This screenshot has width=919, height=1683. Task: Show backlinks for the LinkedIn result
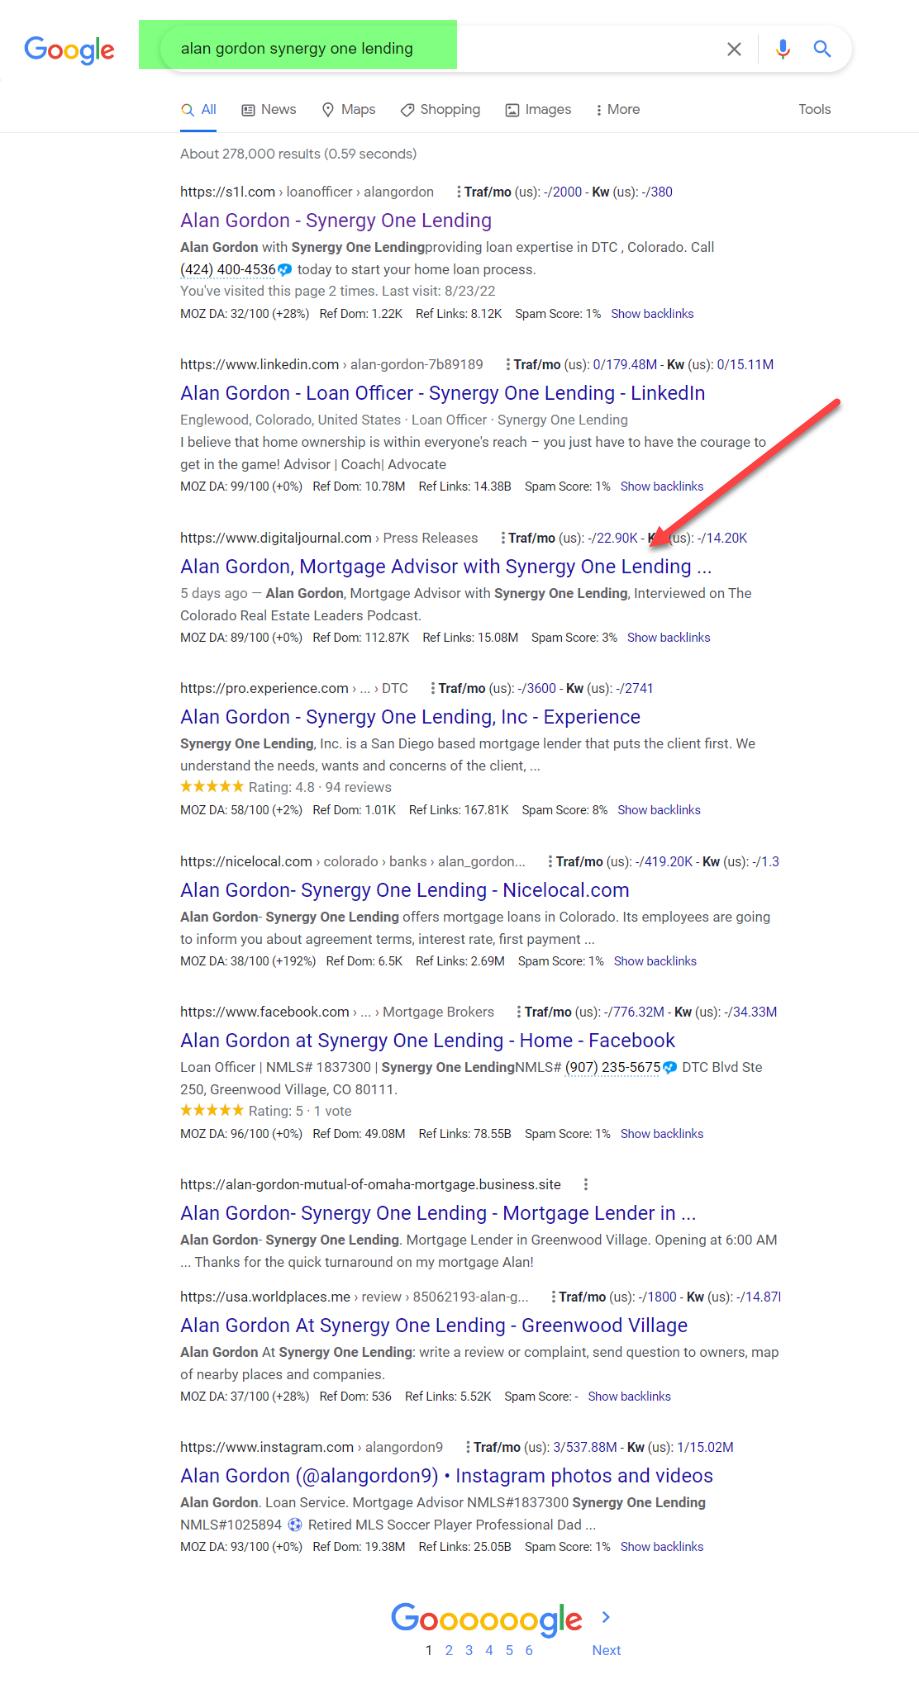[x=662, y=487]
